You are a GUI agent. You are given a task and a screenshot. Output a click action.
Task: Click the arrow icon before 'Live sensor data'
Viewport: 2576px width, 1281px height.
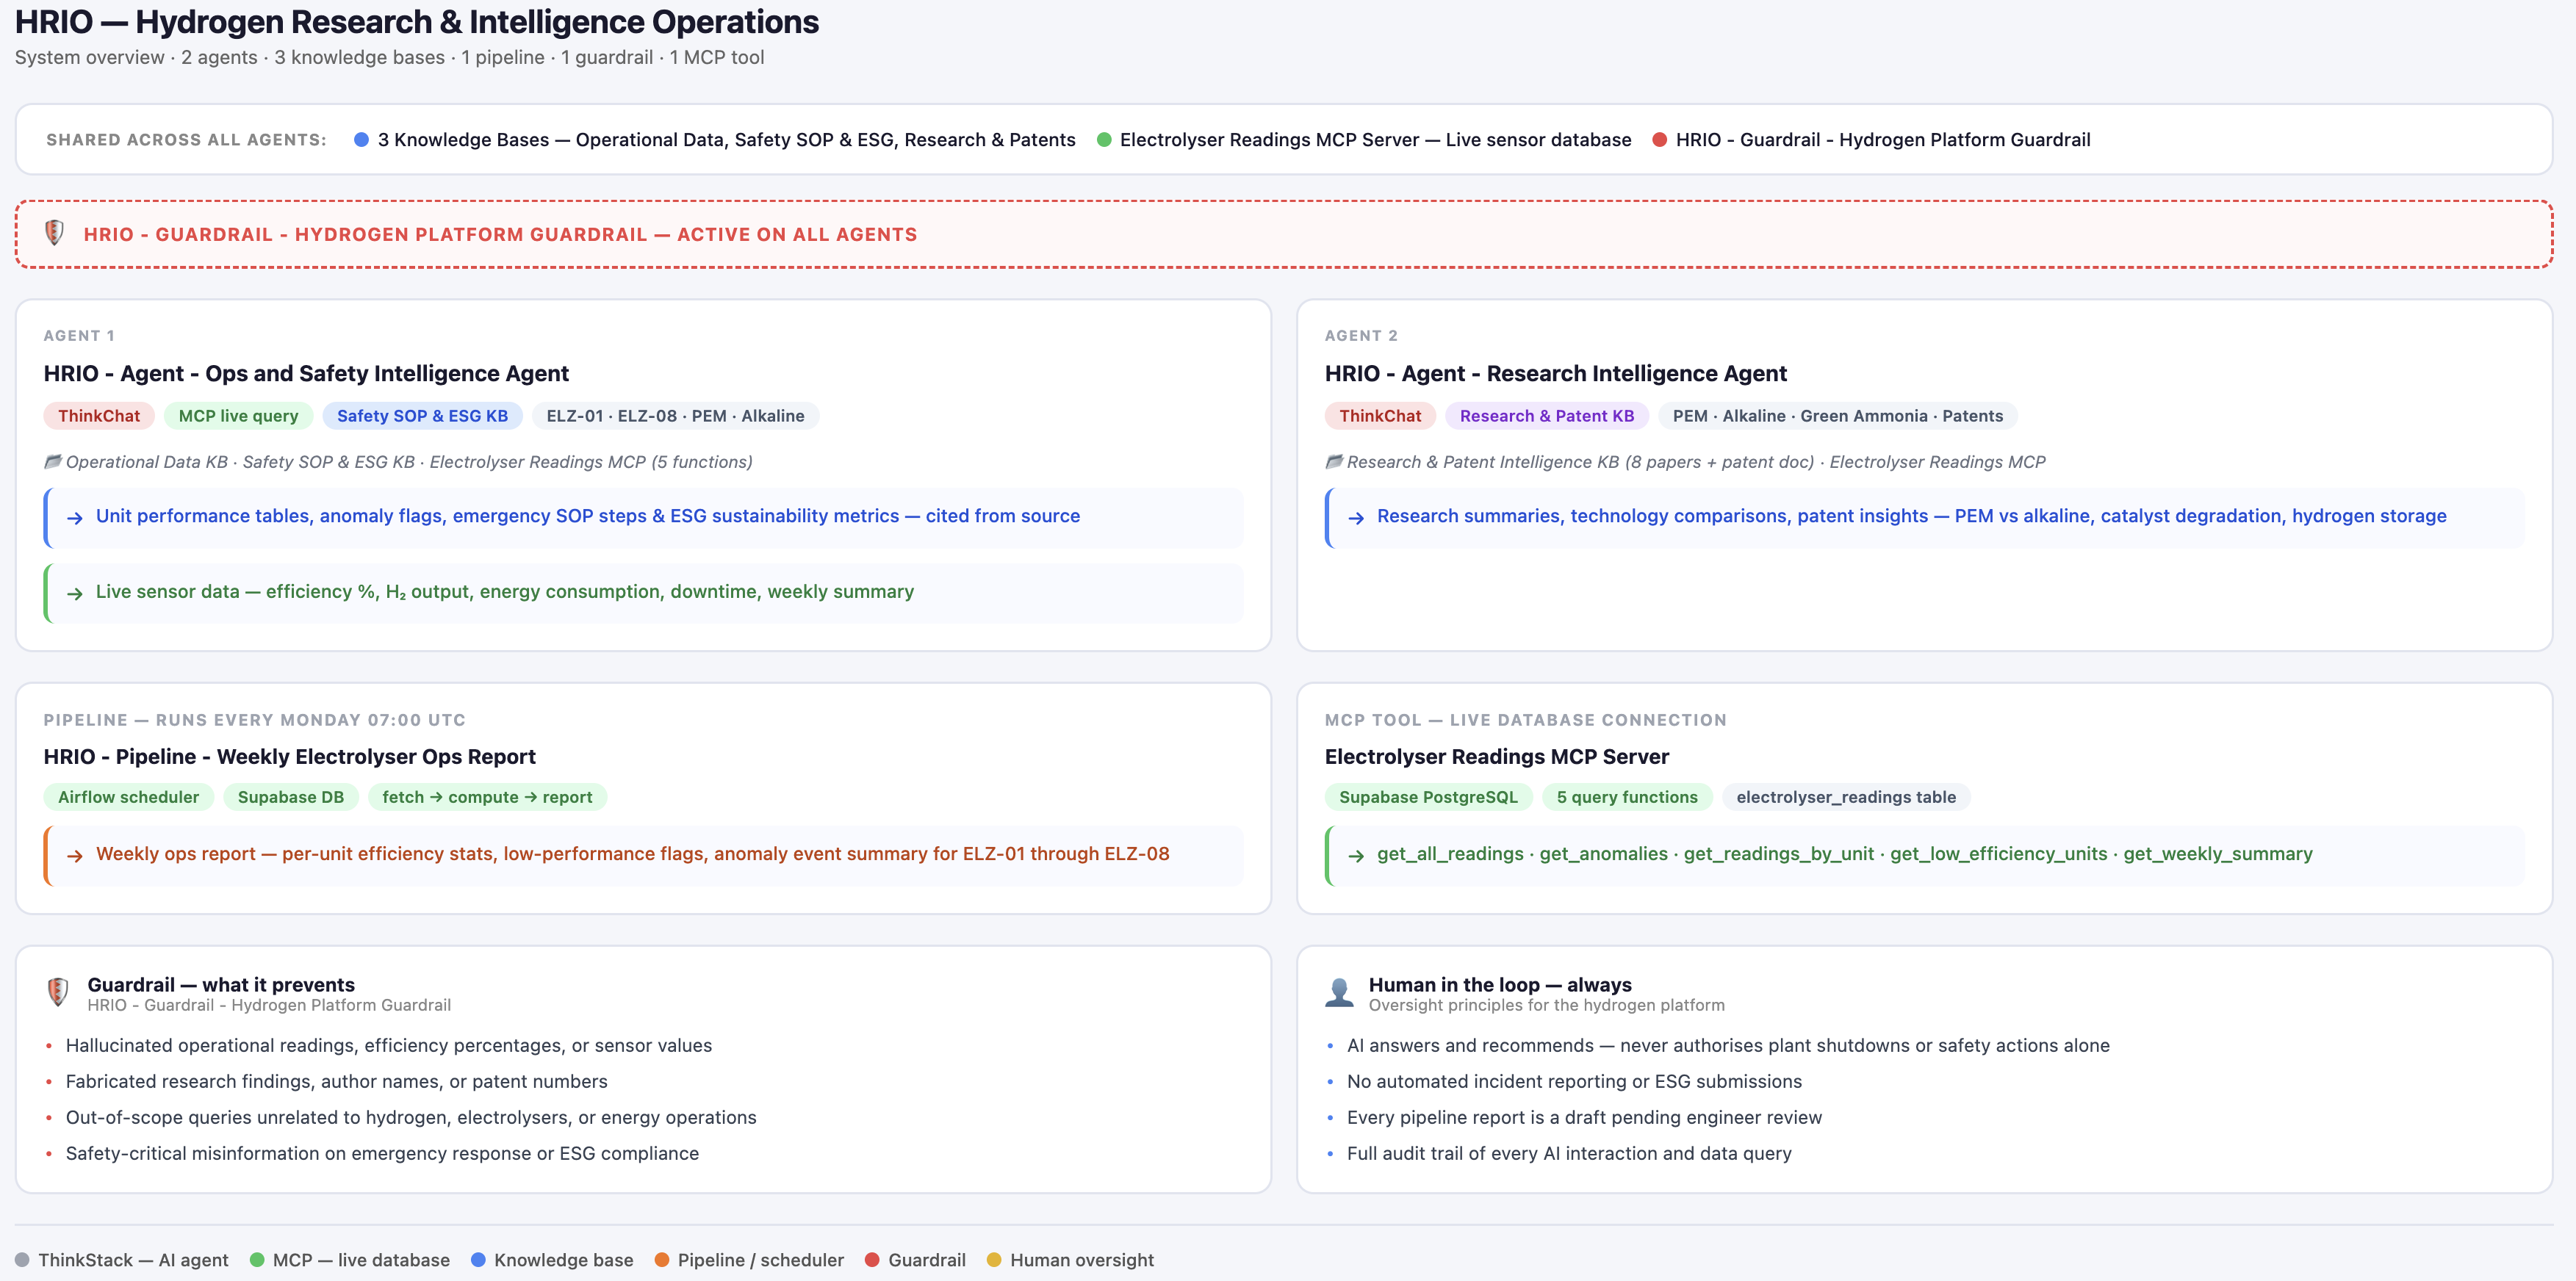click(75, 593)
